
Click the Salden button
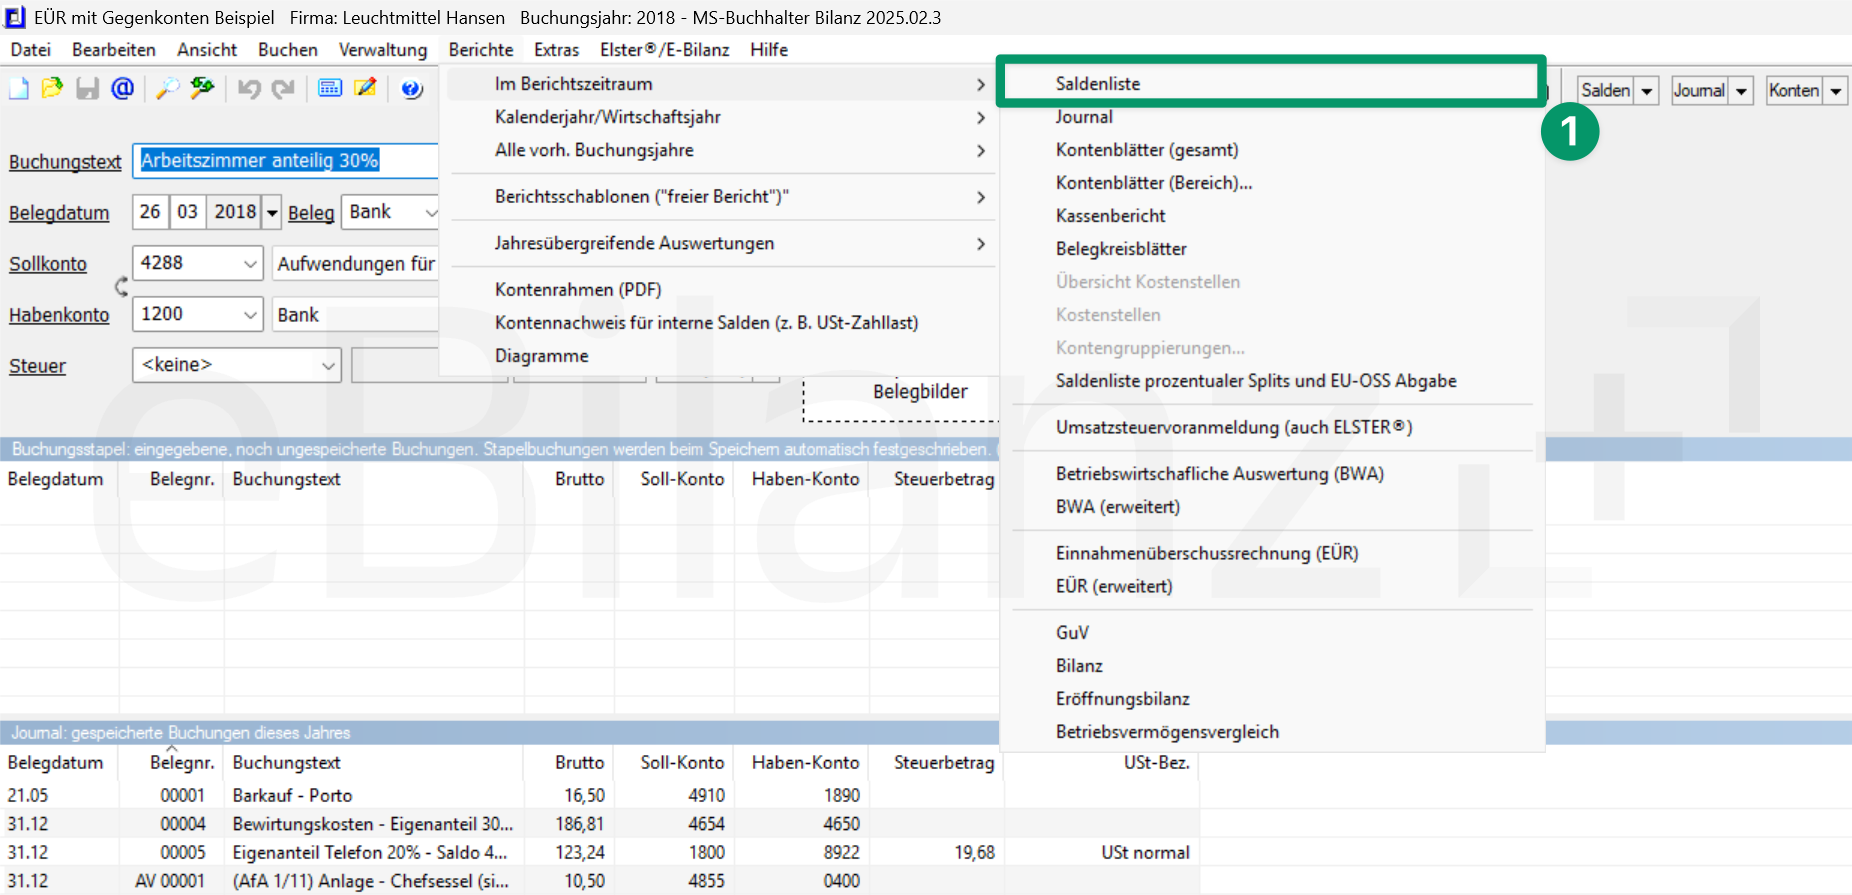[x=1606, y=91]
